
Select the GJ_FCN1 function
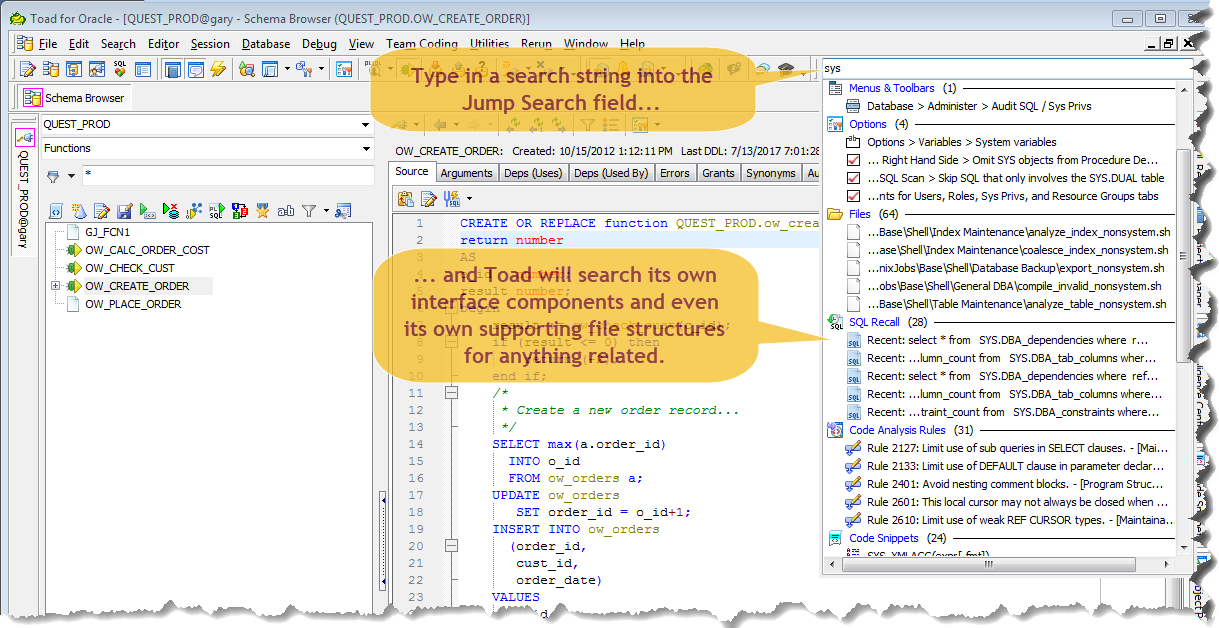(x=107, y=232)
